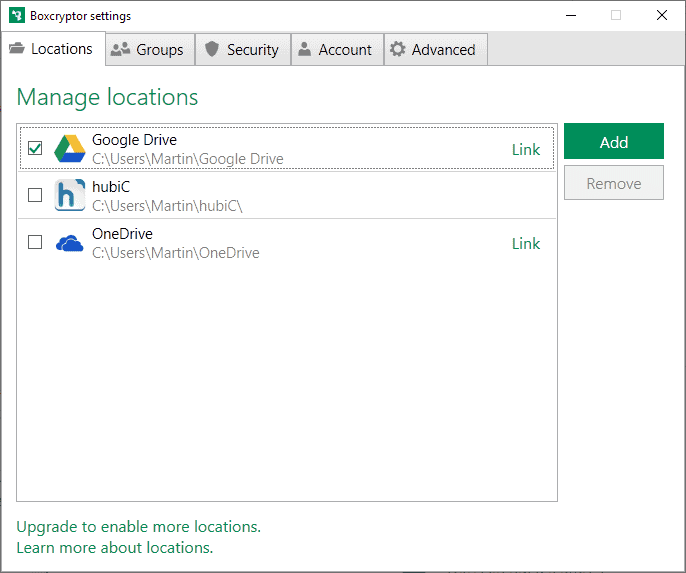The width and height of the screenshot is (686, 573).
Task: Click the Google Drive logo icon
Action: pos(70,149)
